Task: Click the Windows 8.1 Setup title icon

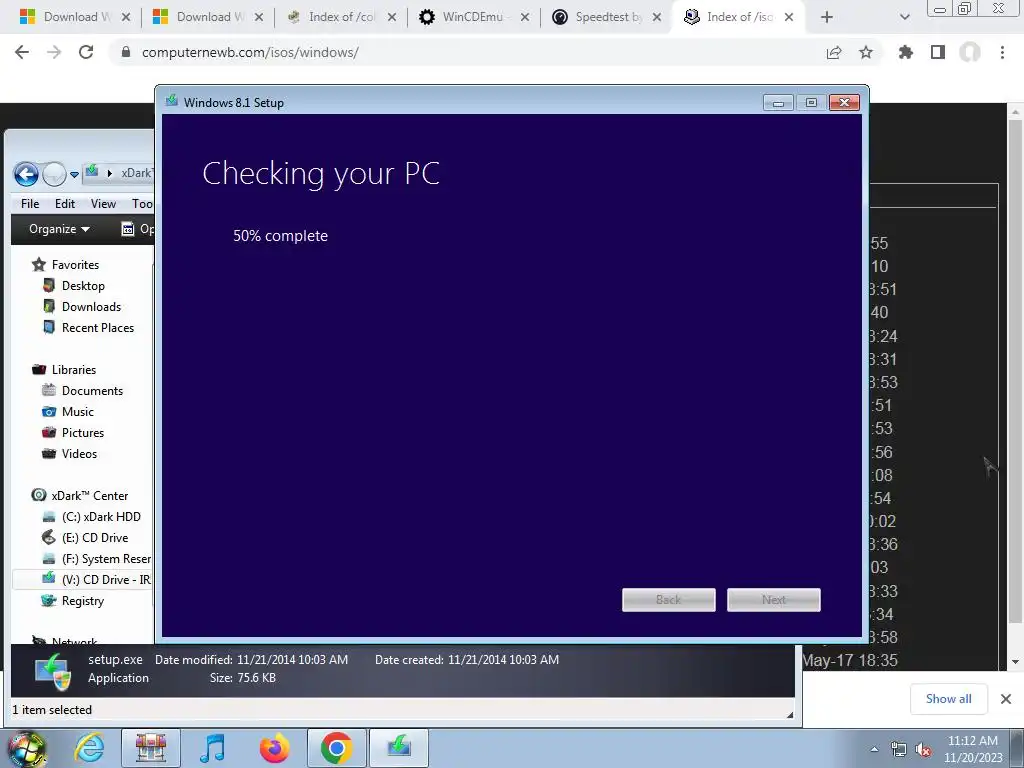Action: (x=172, y=101)
